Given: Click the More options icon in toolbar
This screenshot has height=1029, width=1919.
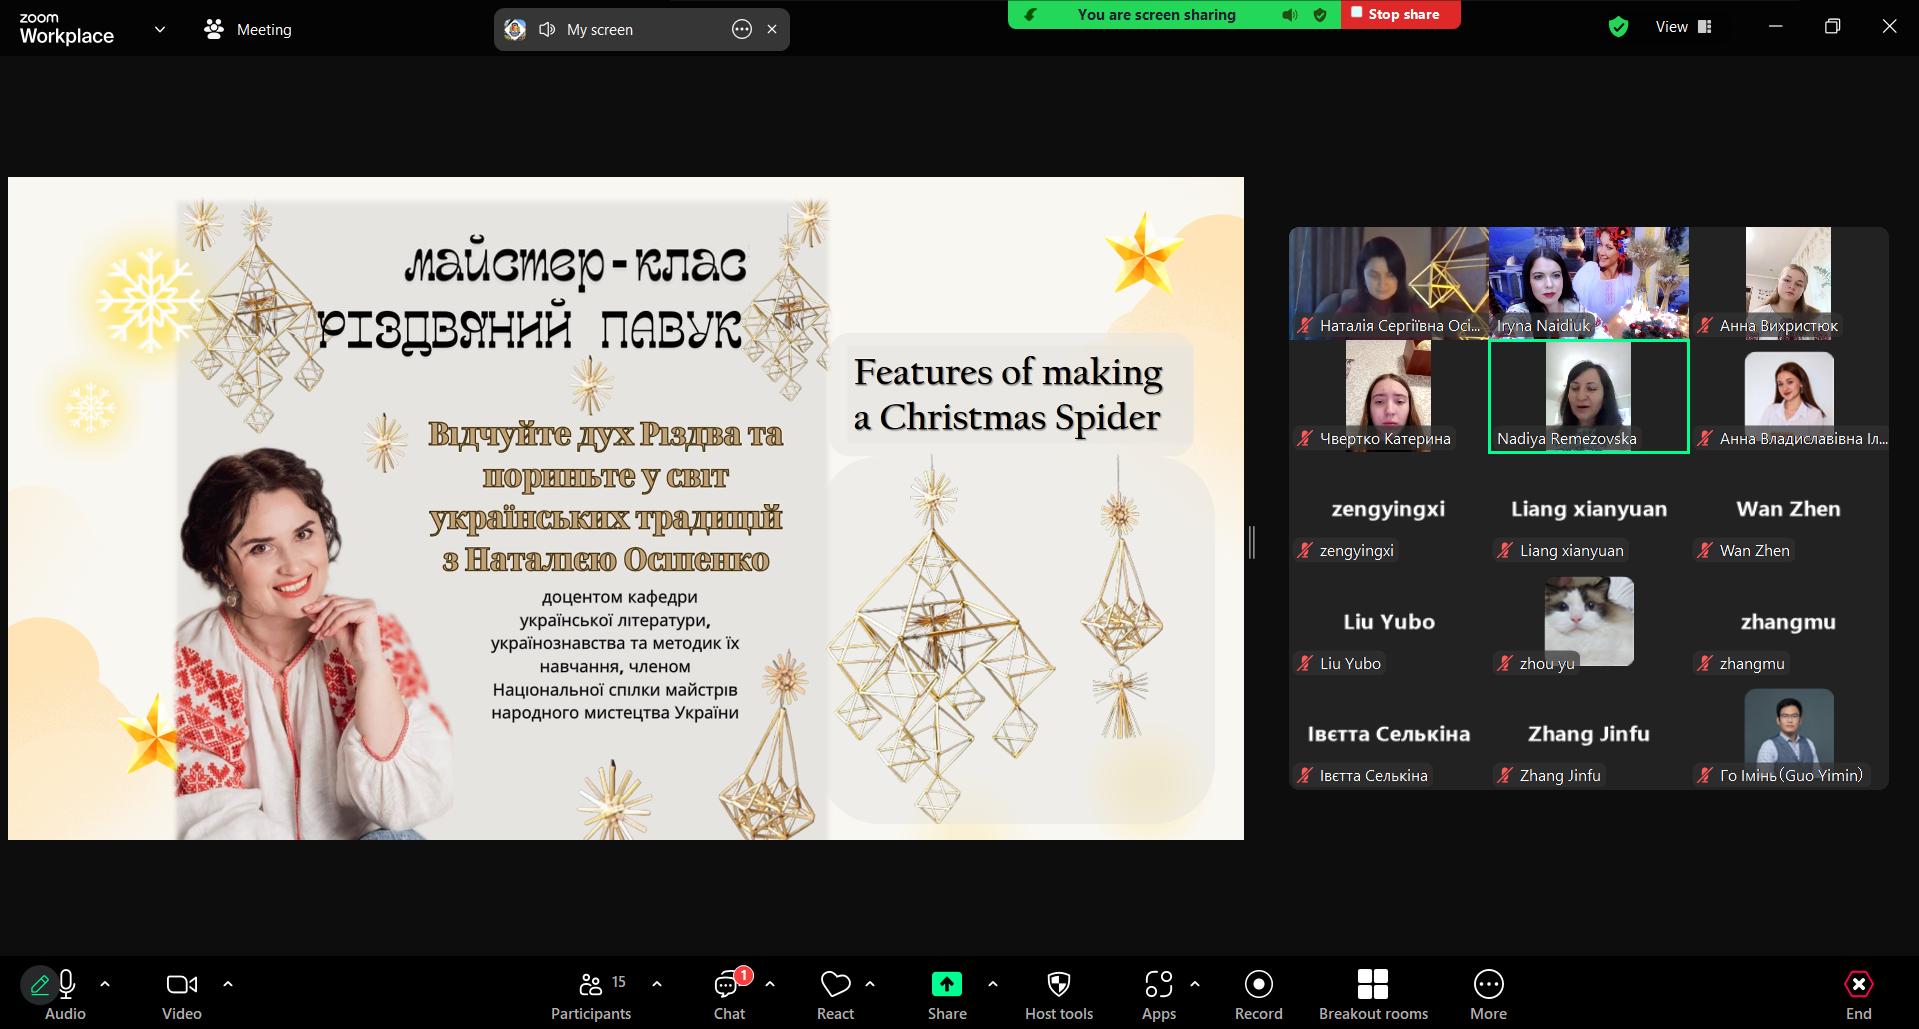Looking at the screenshot, I should click(x=1488, y=985).
